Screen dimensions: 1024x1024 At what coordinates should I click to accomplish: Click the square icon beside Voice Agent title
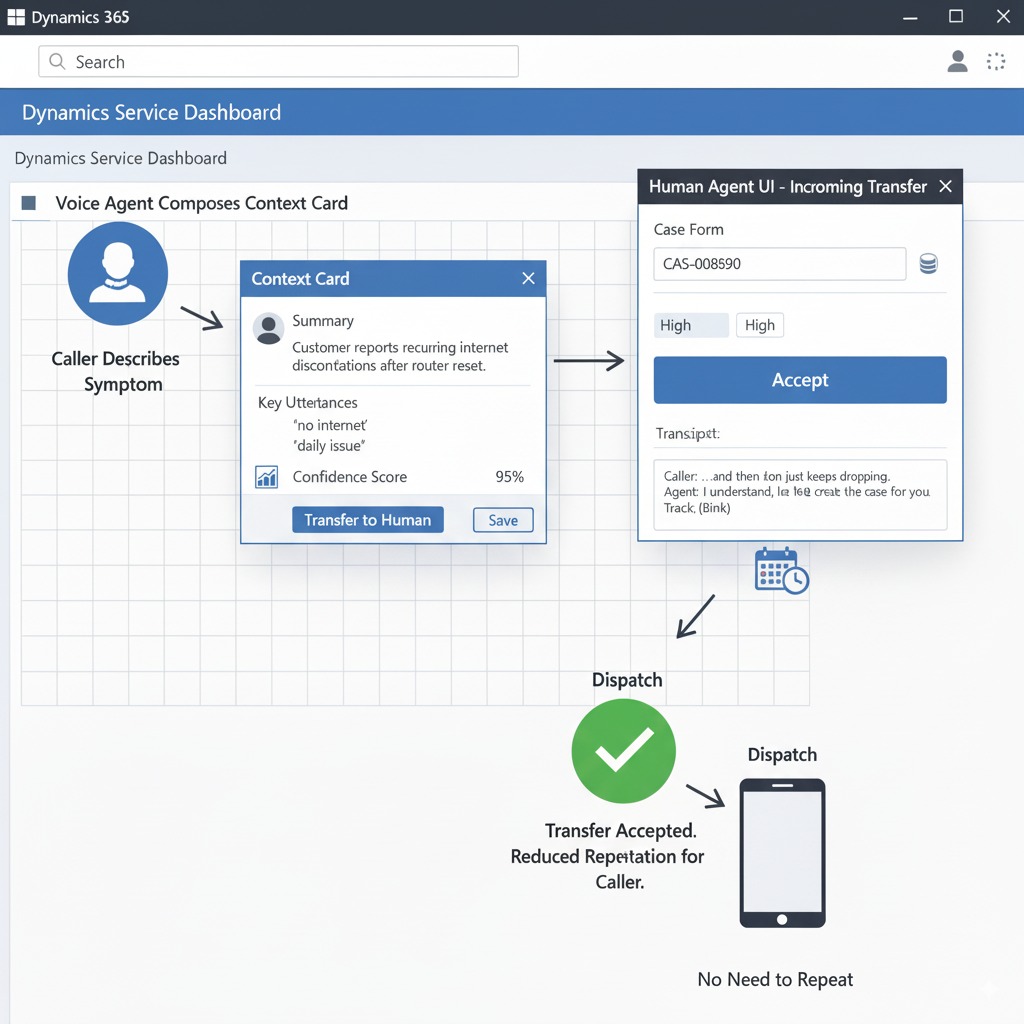pyautogui.click(x=29, y=203)
